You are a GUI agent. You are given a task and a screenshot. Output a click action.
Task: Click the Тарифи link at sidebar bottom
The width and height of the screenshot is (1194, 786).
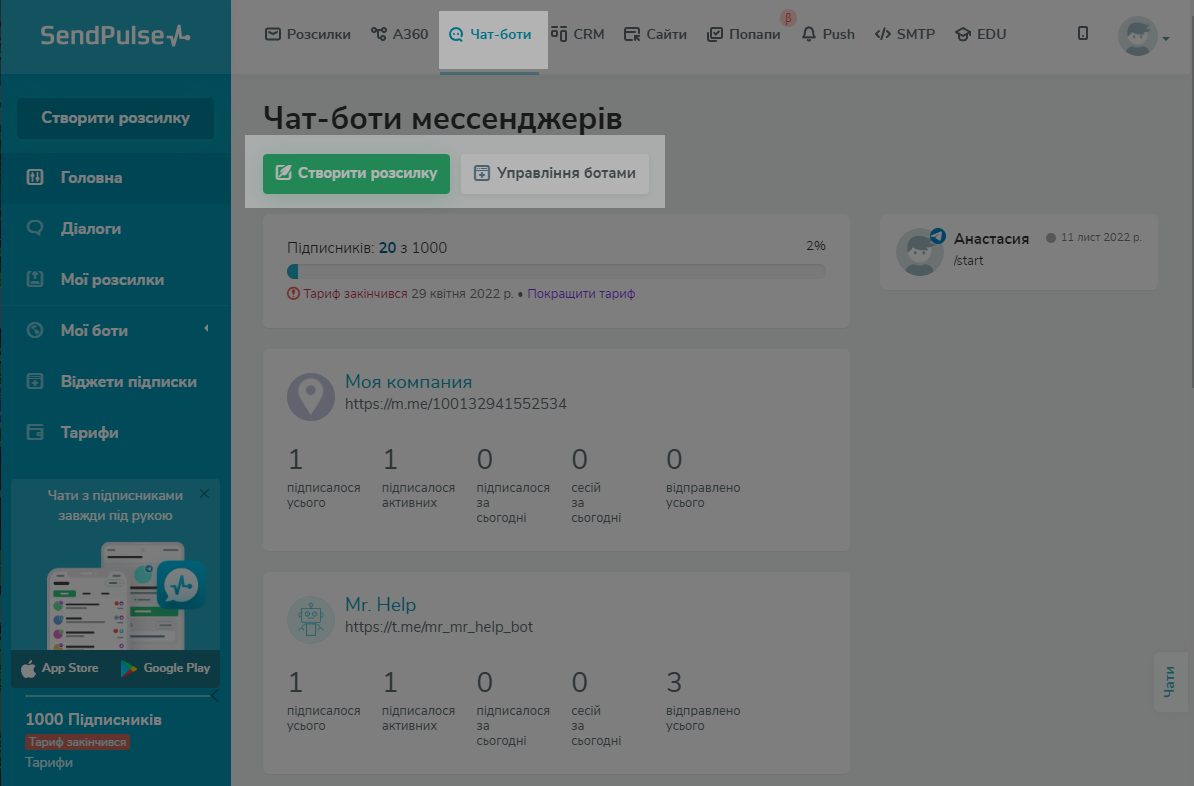click(x=49, y=762)
